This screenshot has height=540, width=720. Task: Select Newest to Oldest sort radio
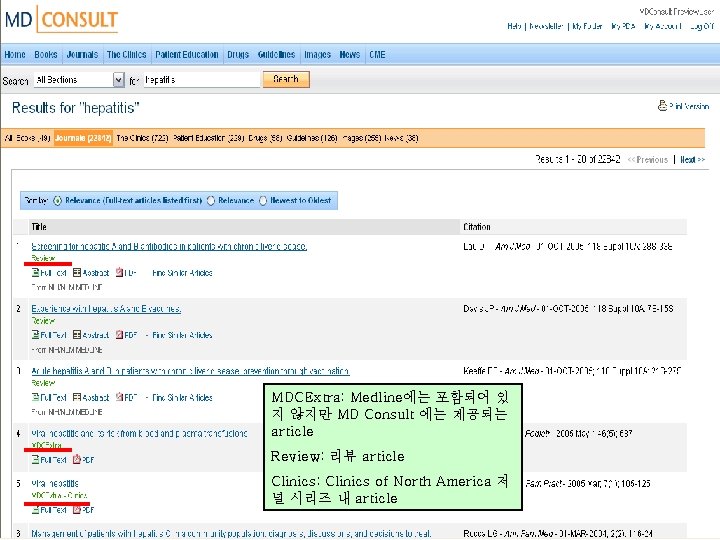[x=263, y=201]
